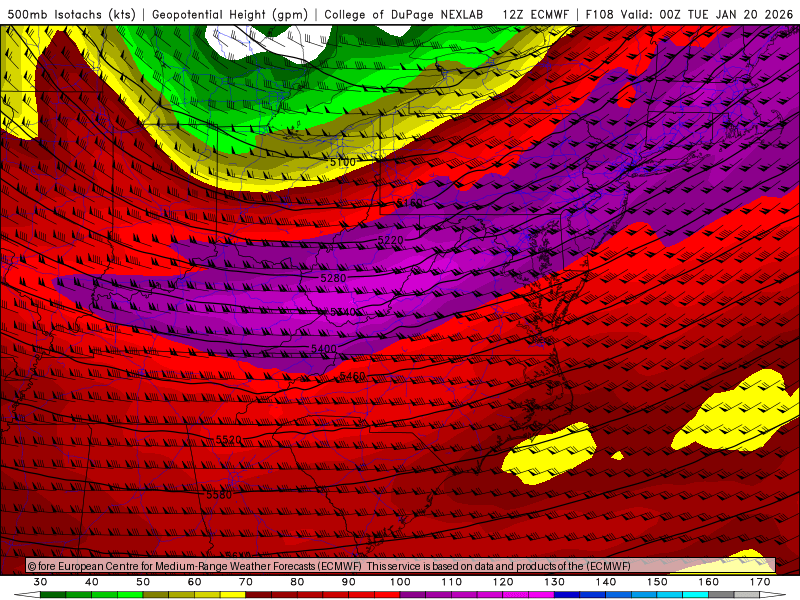The image size is (800, 600).
Task: Click the 5220 height contour label
Action: [x=391, y=240]
